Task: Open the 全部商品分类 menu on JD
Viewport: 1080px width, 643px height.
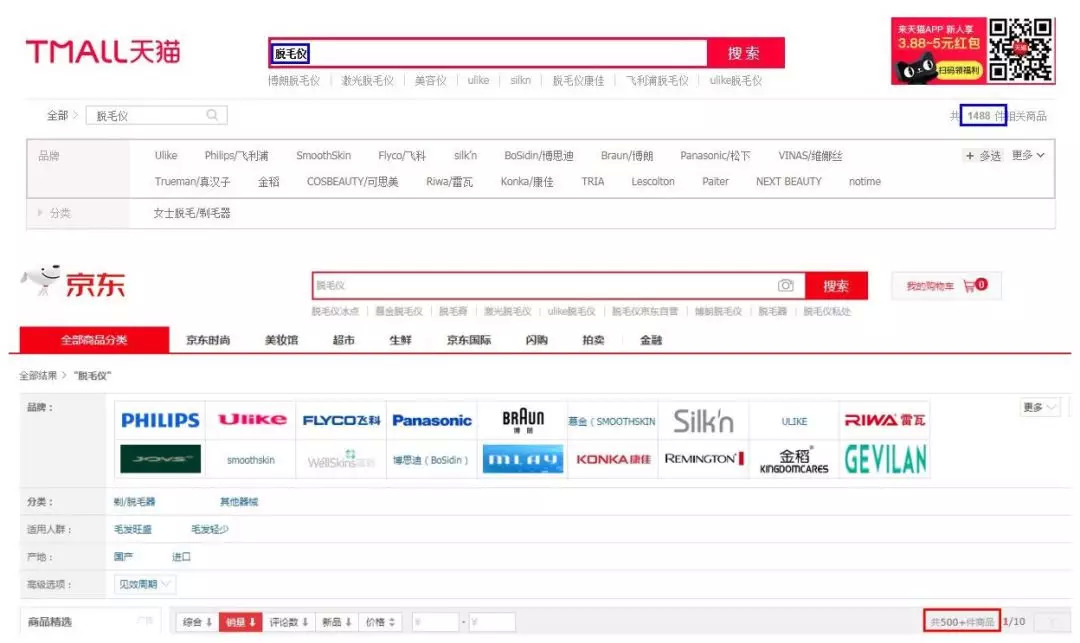Action: (x=94, y=340)
